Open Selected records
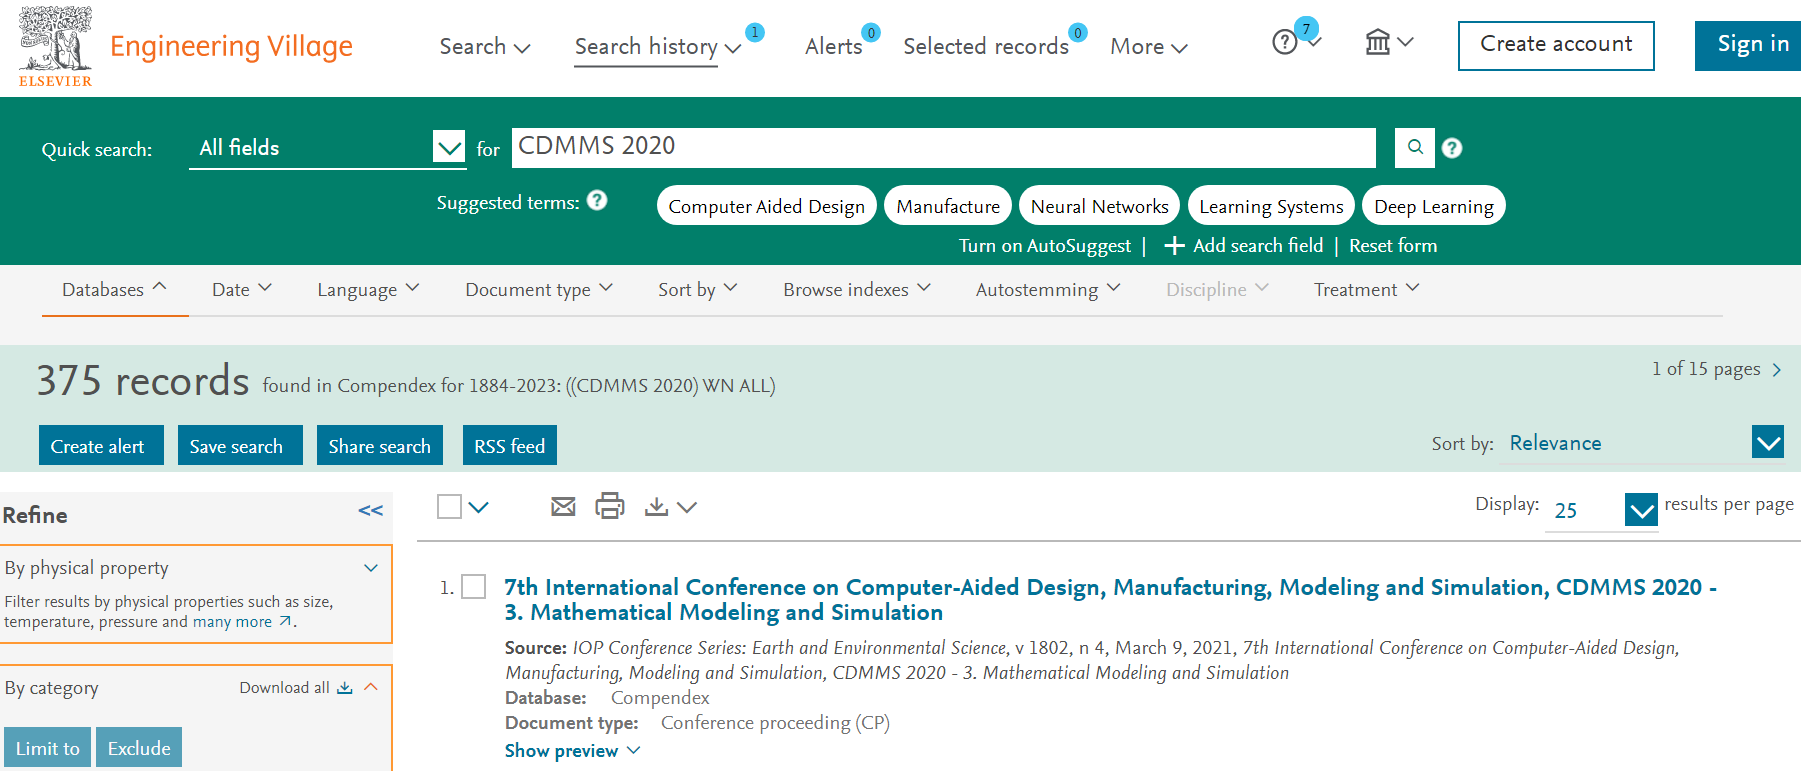The width and height of the screenshot is (1801, 771). click(986, 46)
